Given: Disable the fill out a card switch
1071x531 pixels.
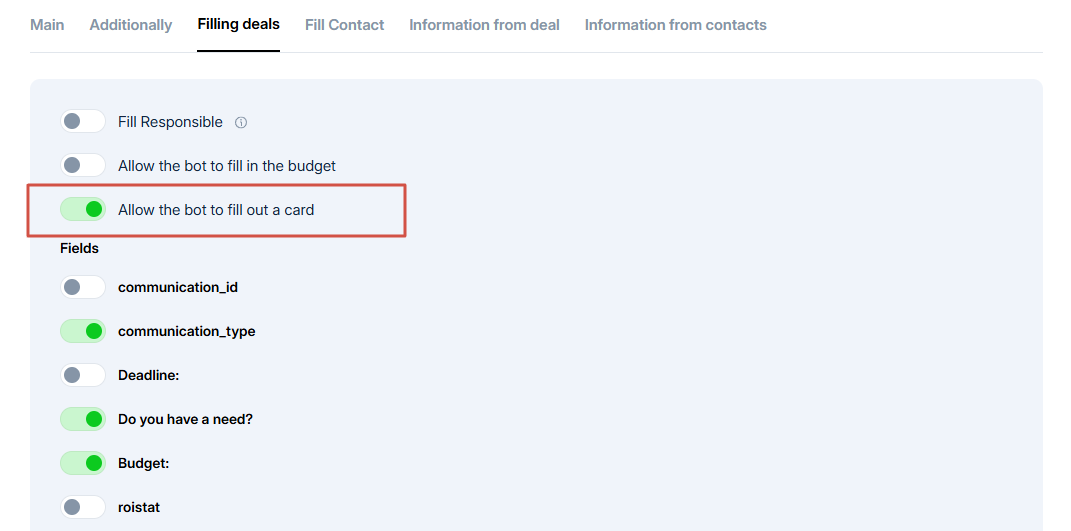Looking at the screenshot, I should [83, 210].
